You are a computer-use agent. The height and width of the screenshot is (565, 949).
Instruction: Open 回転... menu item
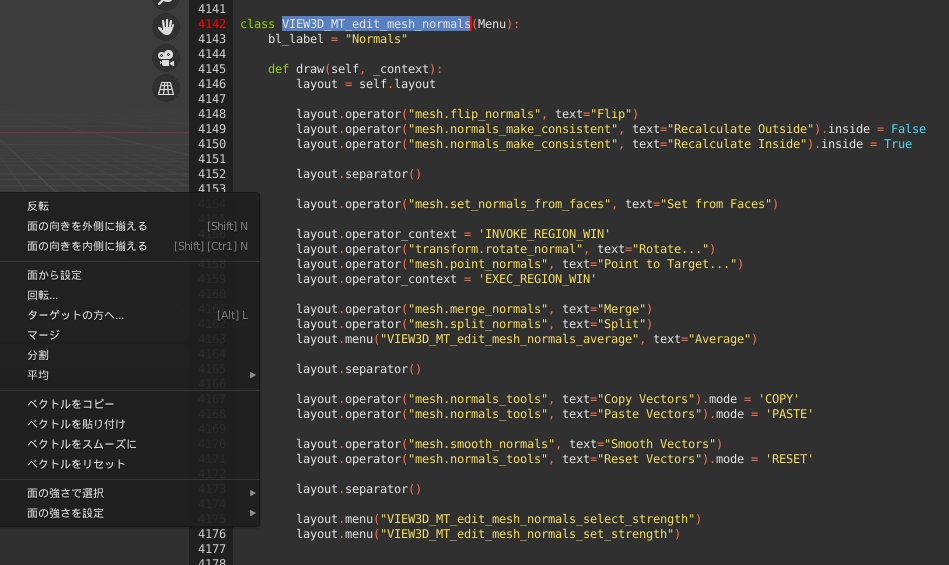coord(130,295)
